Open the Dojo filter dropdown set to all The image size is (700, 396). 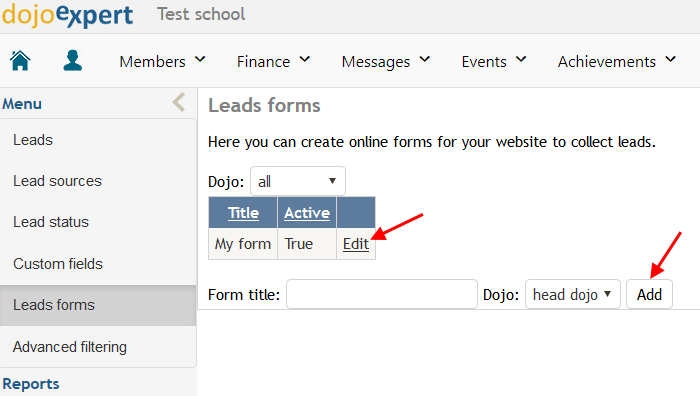pos(298,181)
